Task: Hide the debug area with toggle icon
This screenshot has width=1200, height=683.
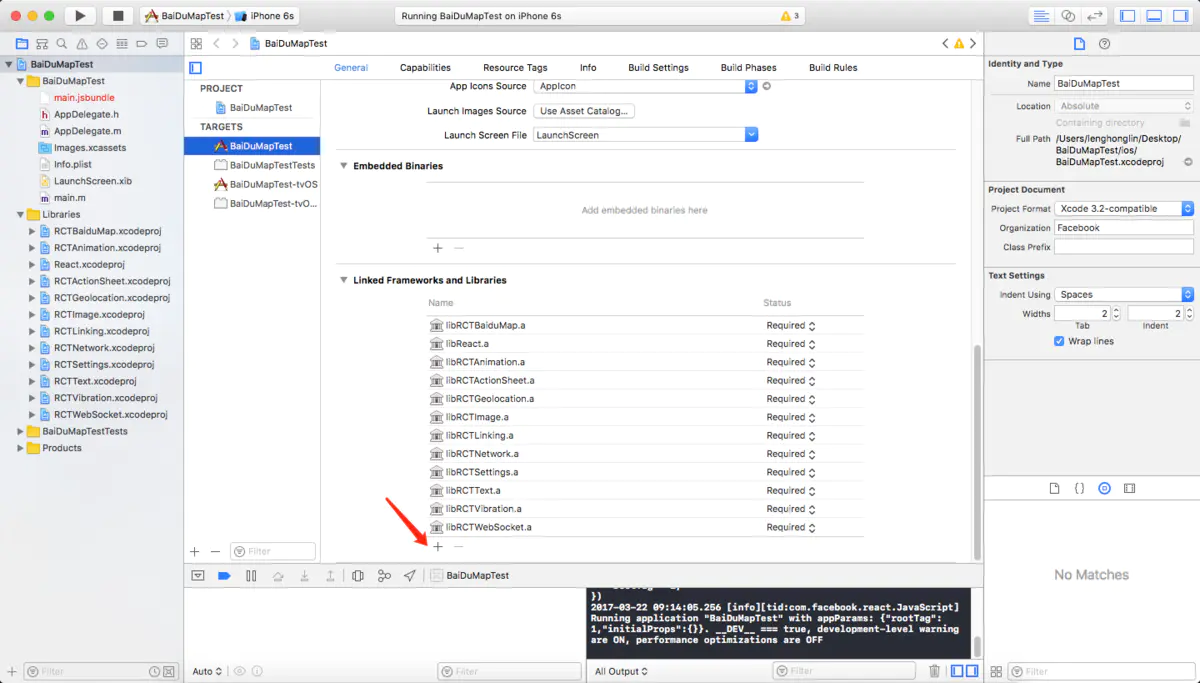Action: [x=198, y=576]
